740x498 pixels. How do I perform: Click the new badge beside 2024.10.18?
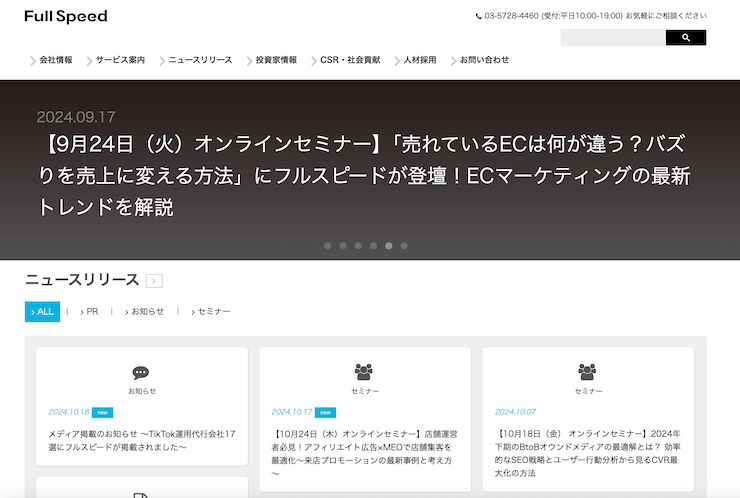click(102, 413)
